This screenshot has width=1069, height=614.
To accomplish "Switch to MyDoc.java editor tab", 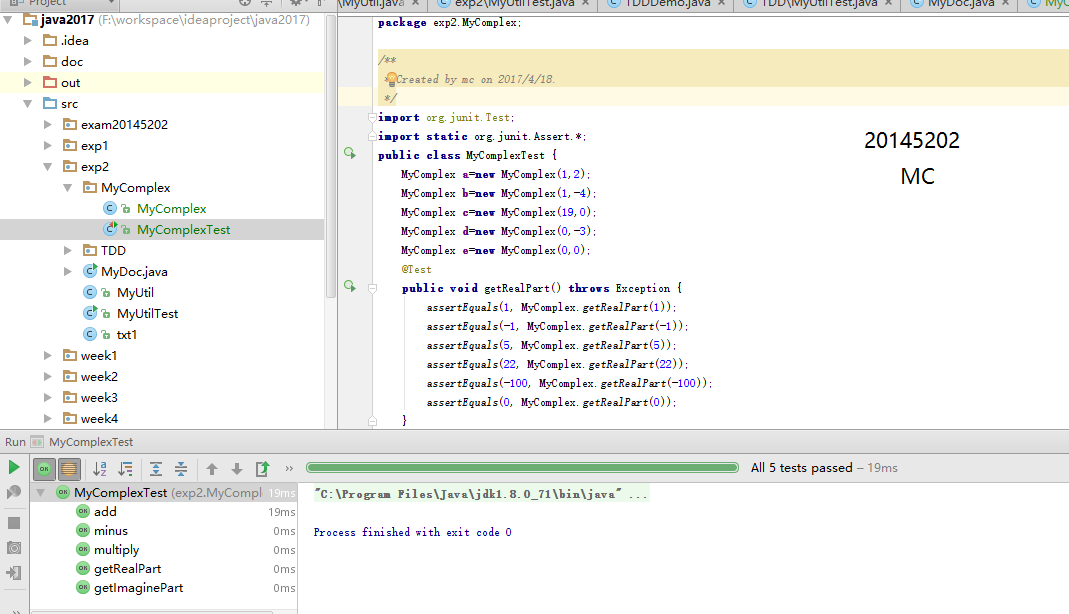I will click(x=961, y=3).
